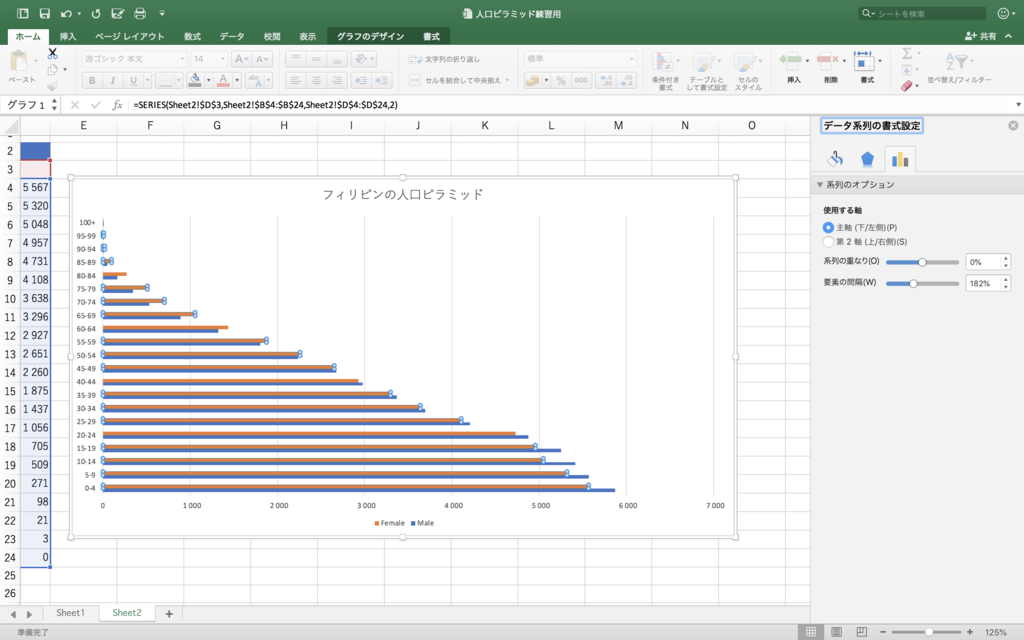
Task: Click the Share button
Action: click(x=980, y=36)
